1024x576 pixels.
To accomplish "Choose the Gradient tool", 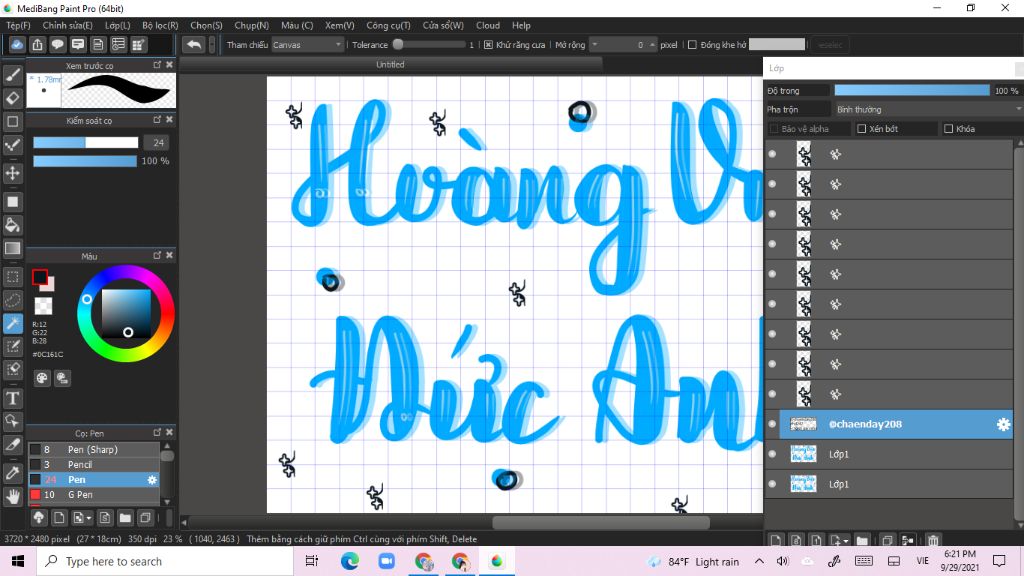I will pyautogui.click(x=12, y=248).
